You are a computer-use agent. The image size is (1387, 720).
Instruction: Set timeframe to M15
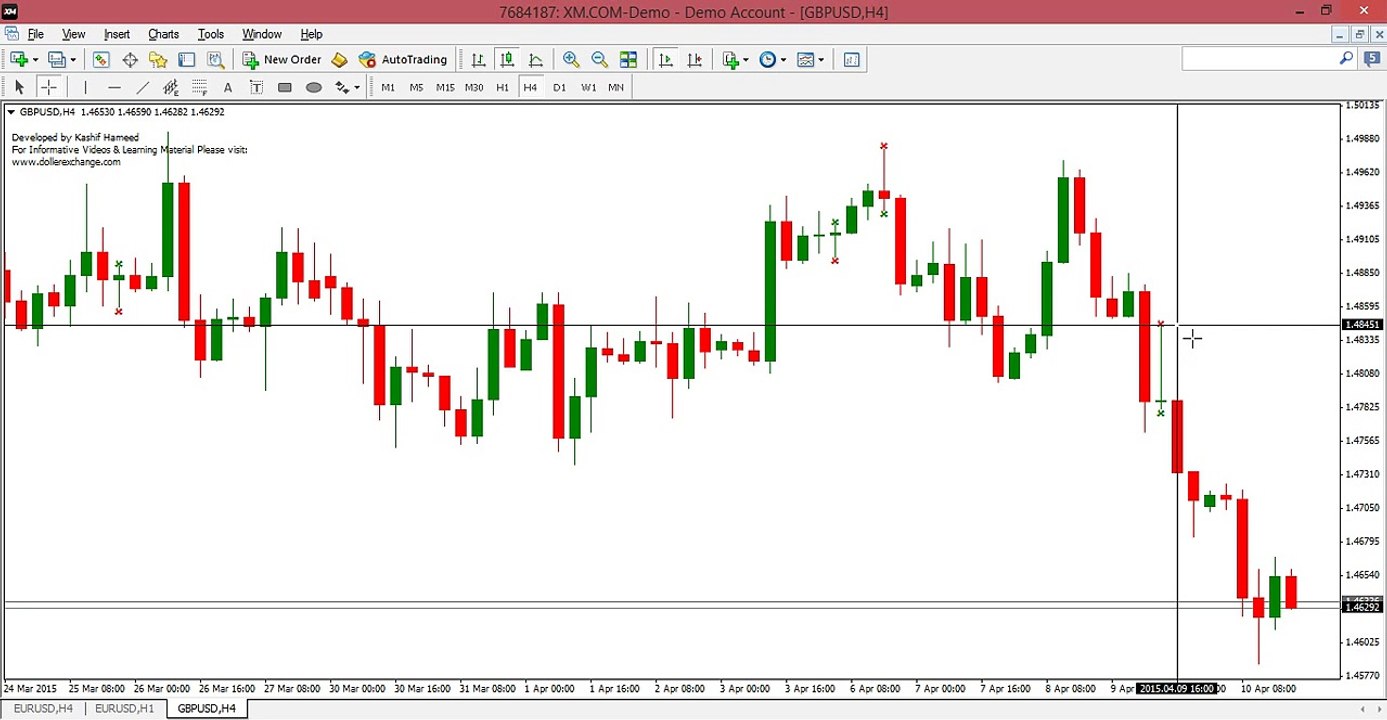point(445,88)
